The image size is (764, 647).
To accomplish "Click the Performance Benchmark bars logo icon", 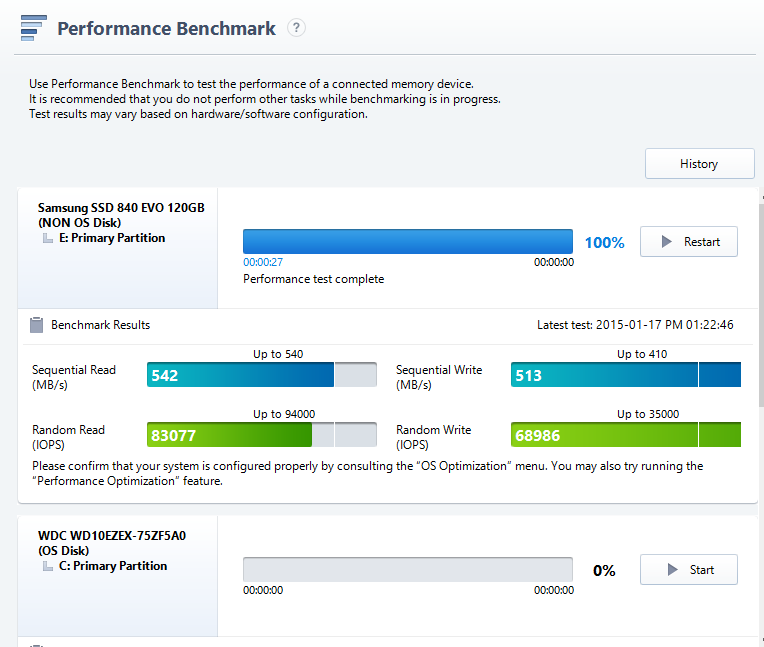I will 34,28.
